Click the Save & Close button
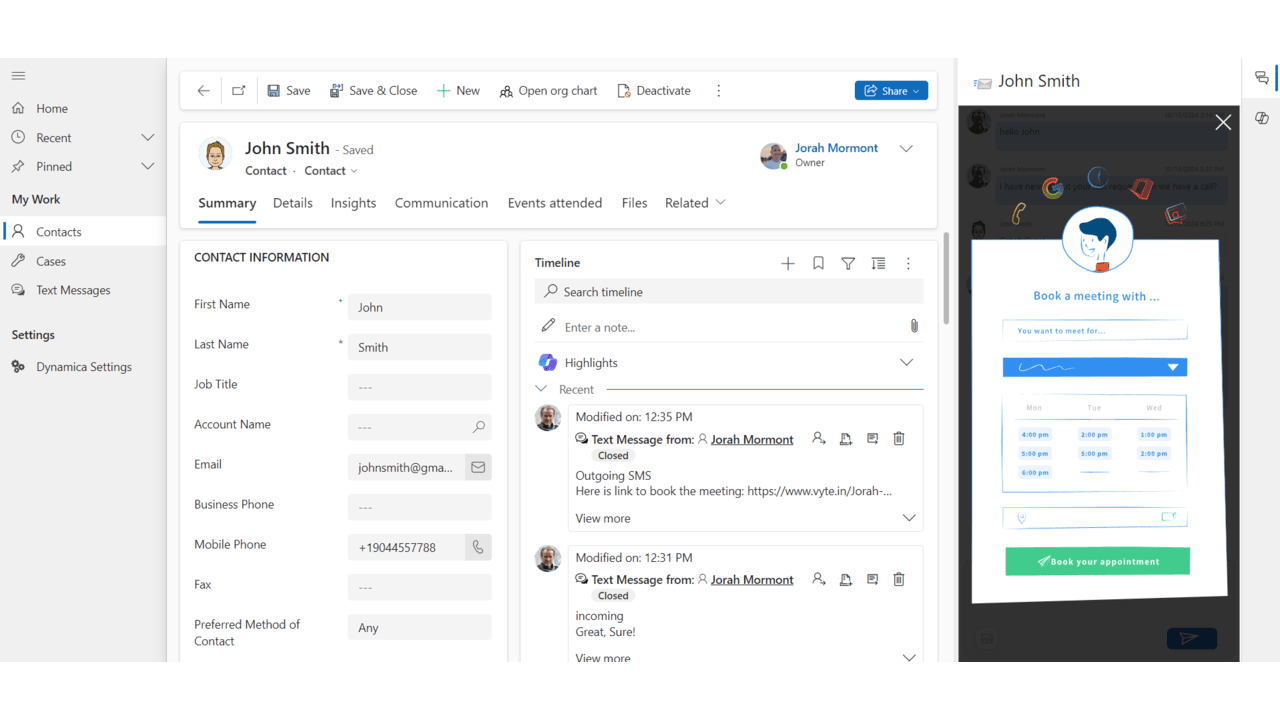This screenshot has width=1280, height=720. coord(373,91)
